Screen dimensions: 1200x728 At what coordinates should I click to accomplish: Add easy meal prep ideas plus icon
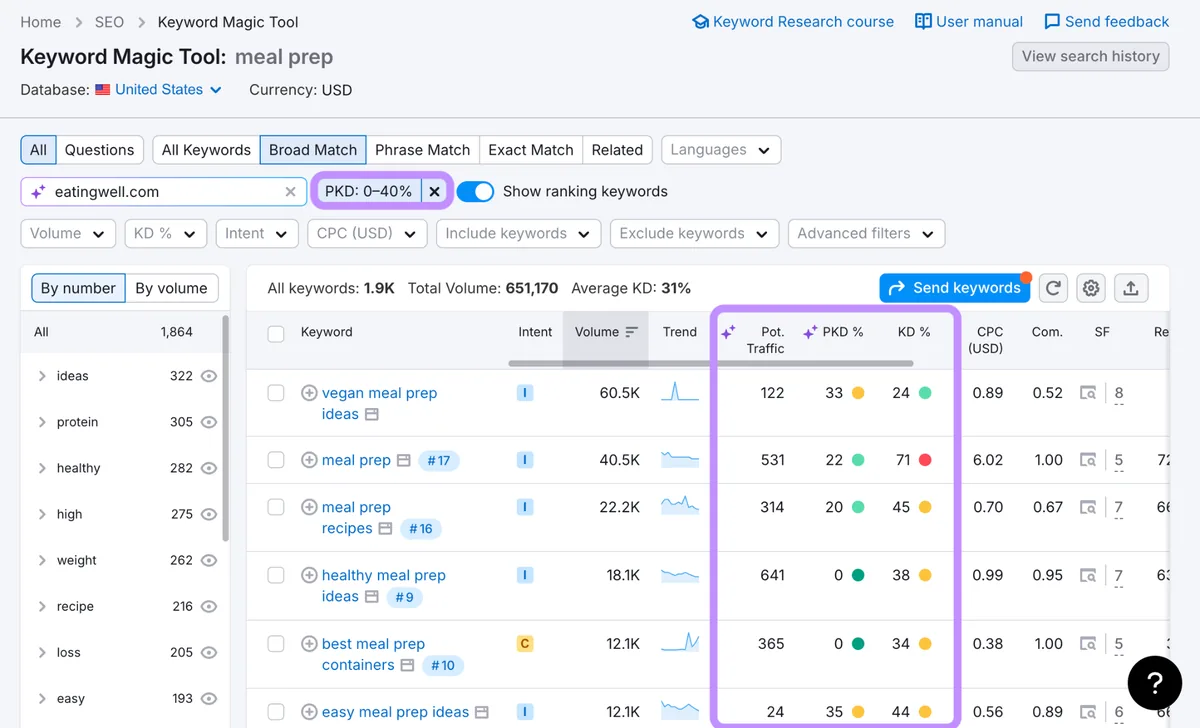(x=309, y=712)
